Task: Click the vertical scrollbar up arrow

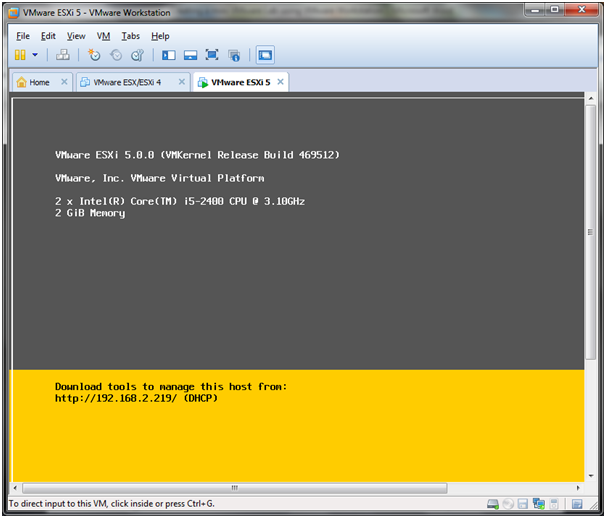Action: [591, 99]
